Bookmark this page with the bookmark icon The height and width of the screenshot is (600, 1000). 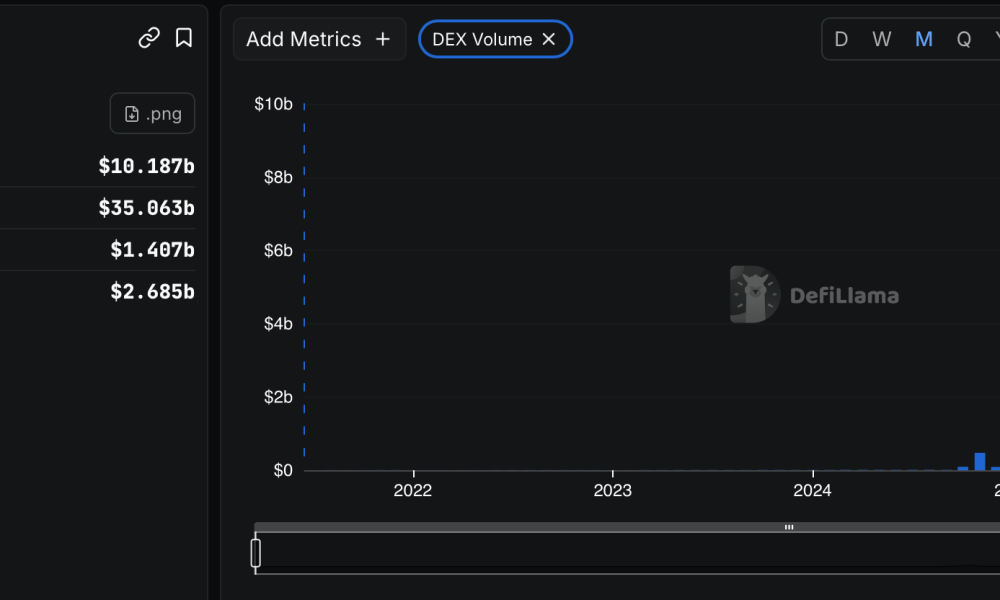point(184,38)
